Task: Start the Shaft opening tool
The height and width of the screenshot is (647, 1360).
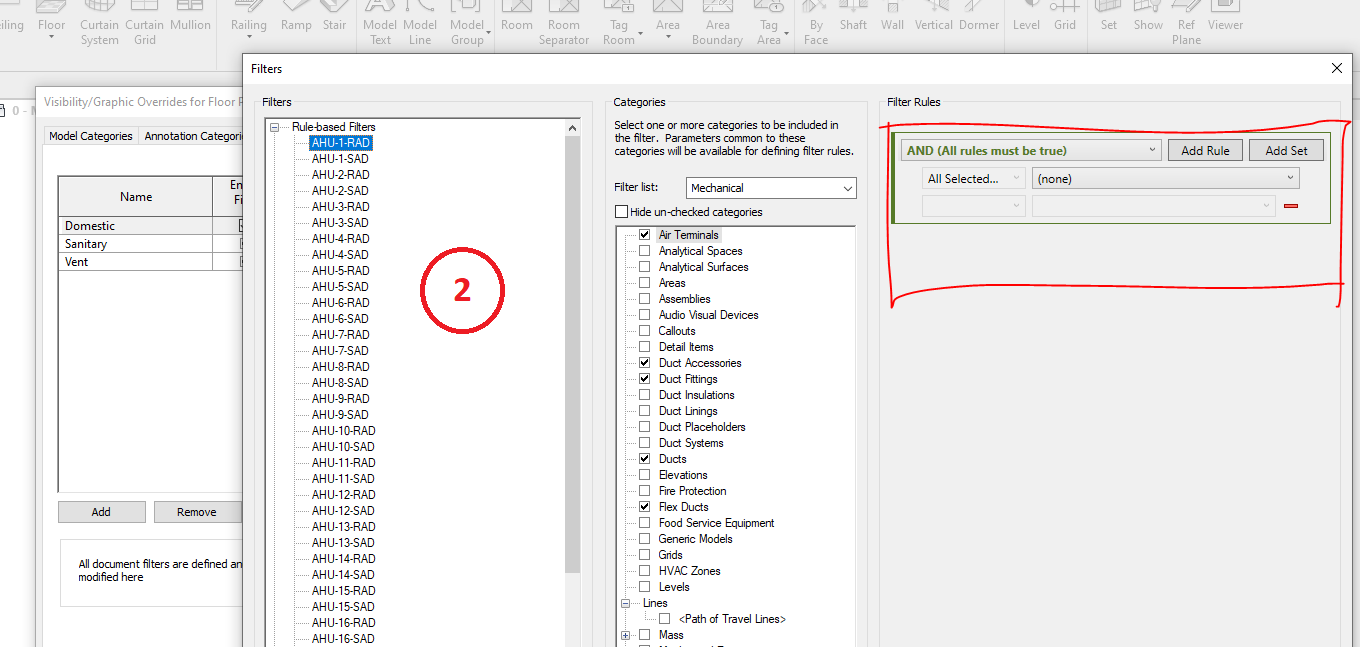Action: [x=853, y=18]
